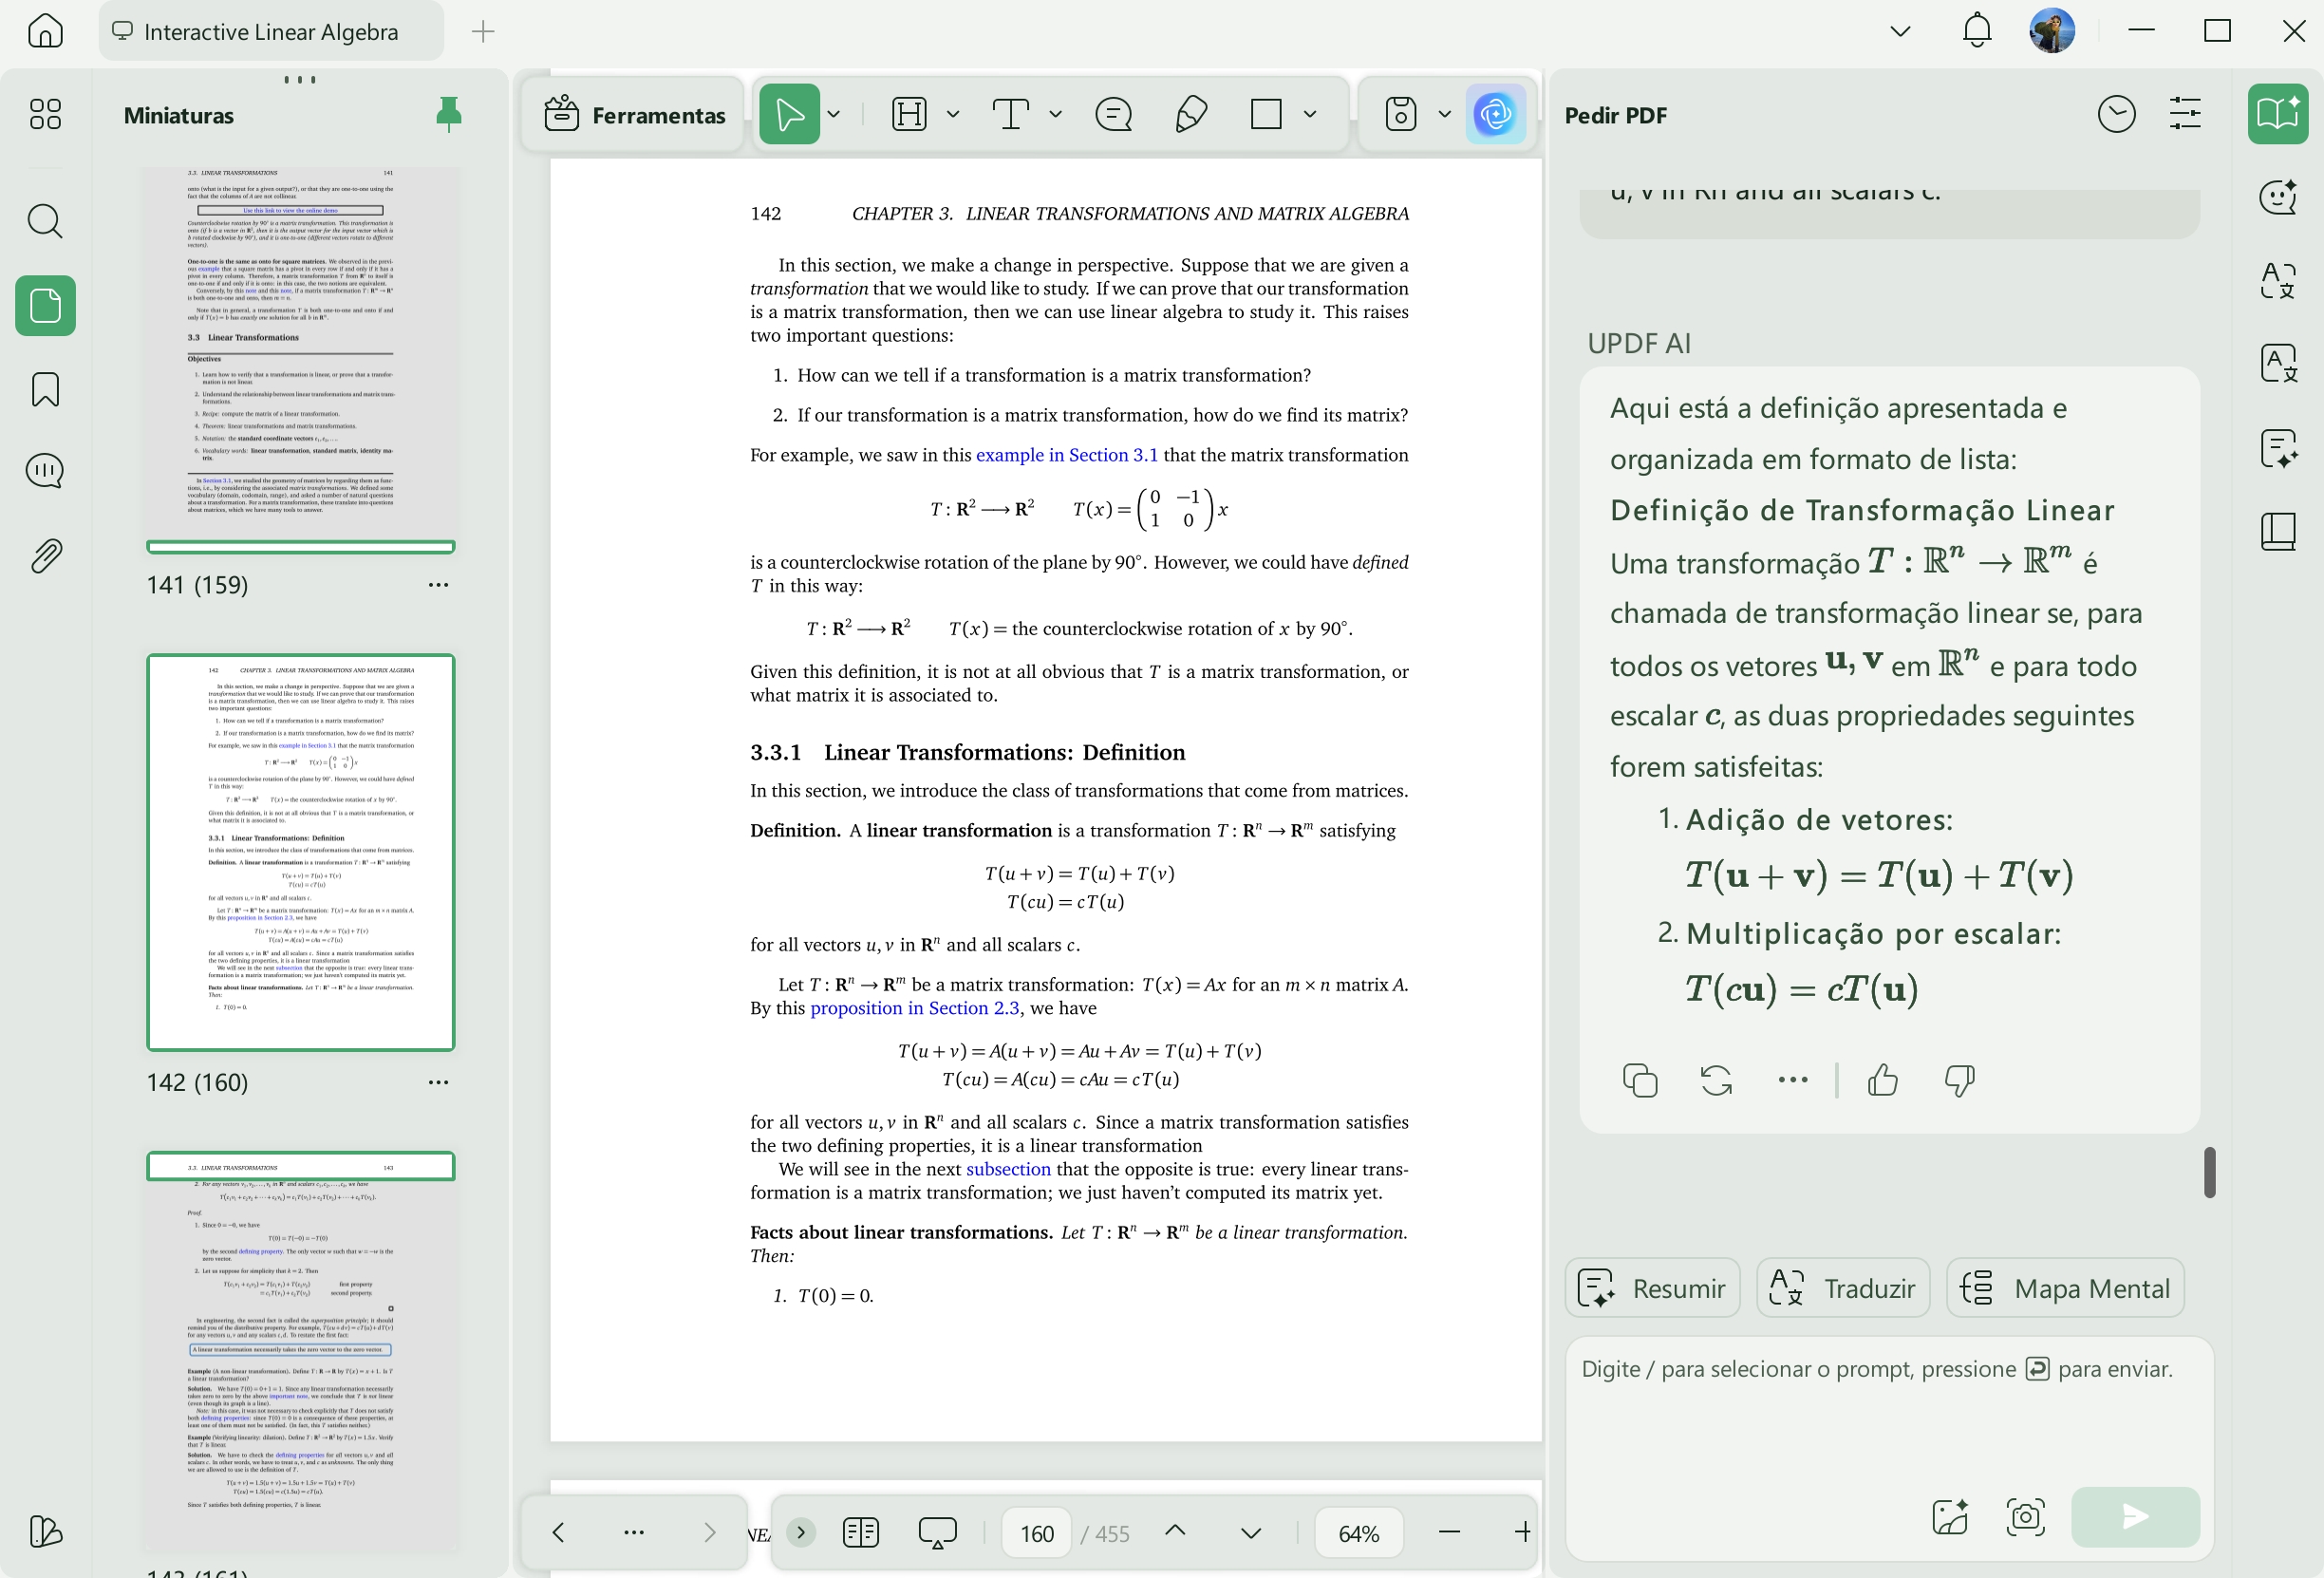
Task: Start slideshow presentation mode
Action: point(937,1532)
